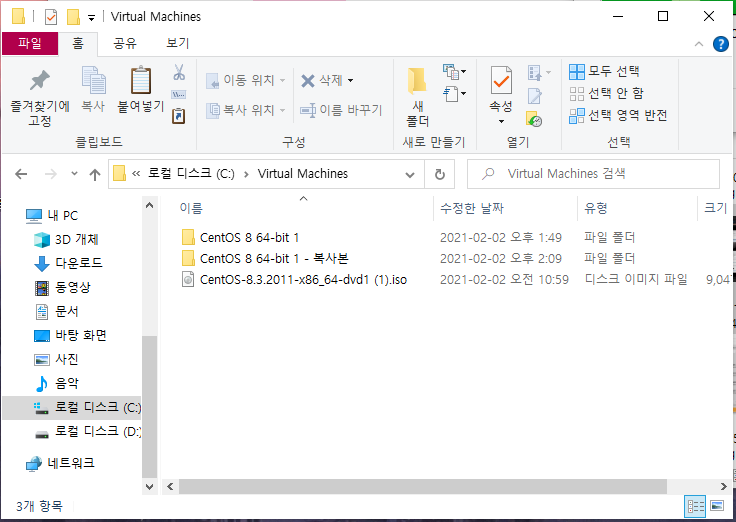Image resolution: width=736 pixels, height=522 pixels.
Task: Open 동영상 folder in navigation pane
Action: tap(63, 287)
